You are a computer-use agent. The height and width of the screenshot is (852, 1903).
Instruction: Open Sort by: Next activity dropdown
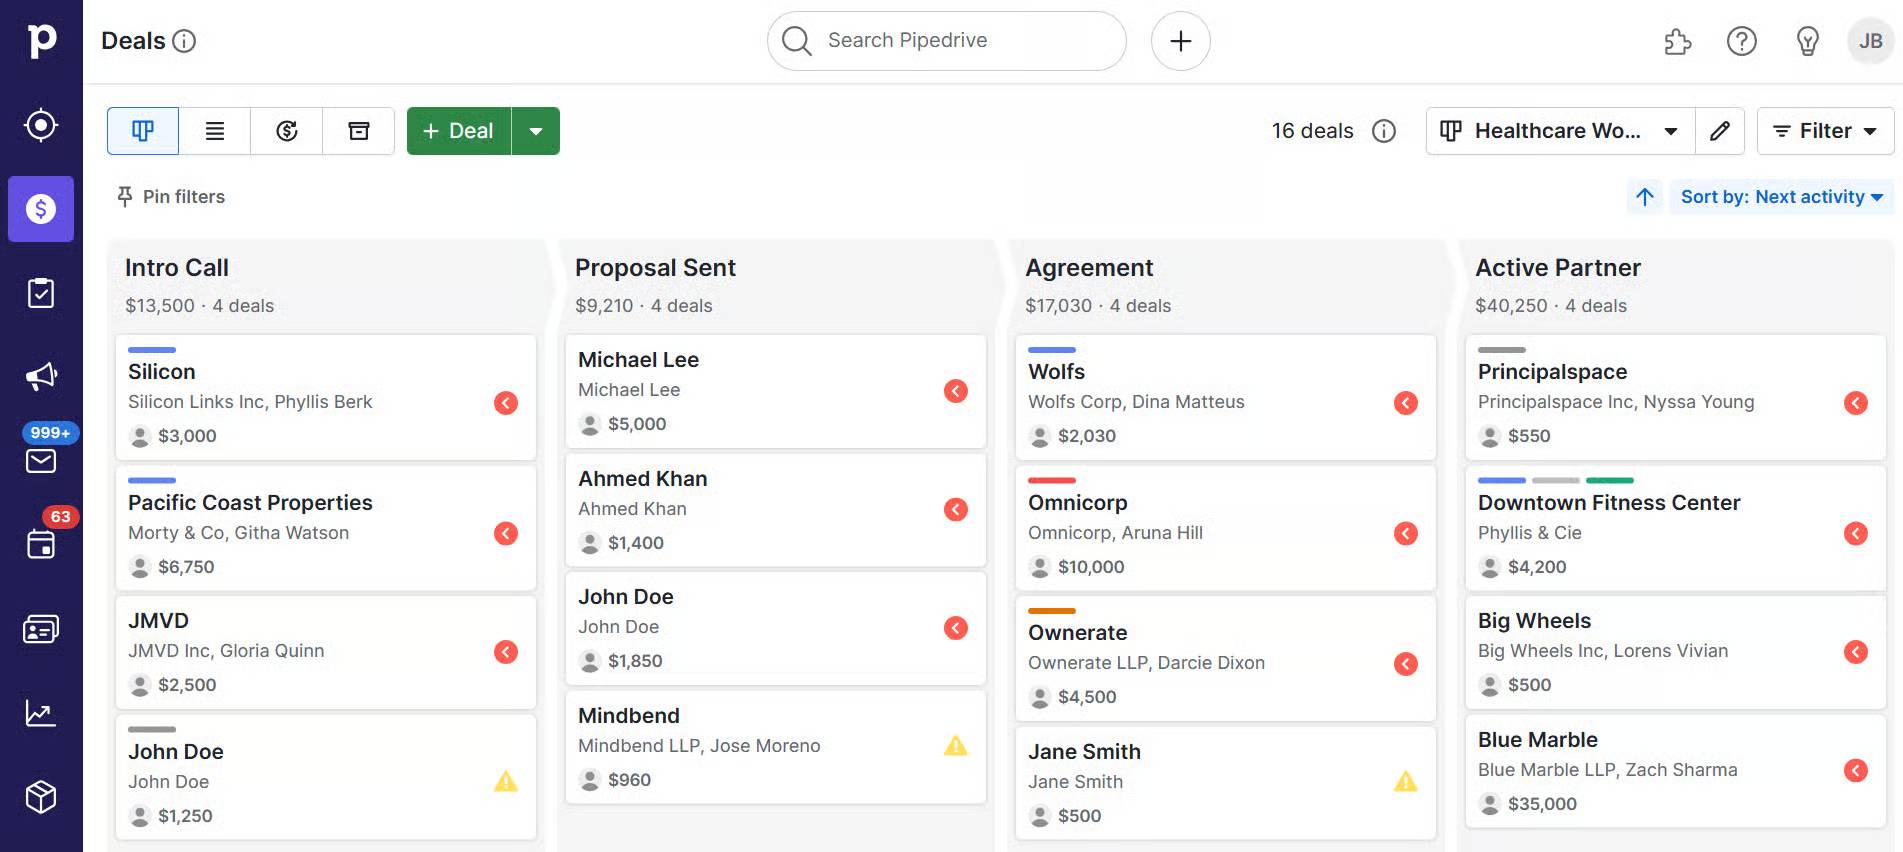1782,197
